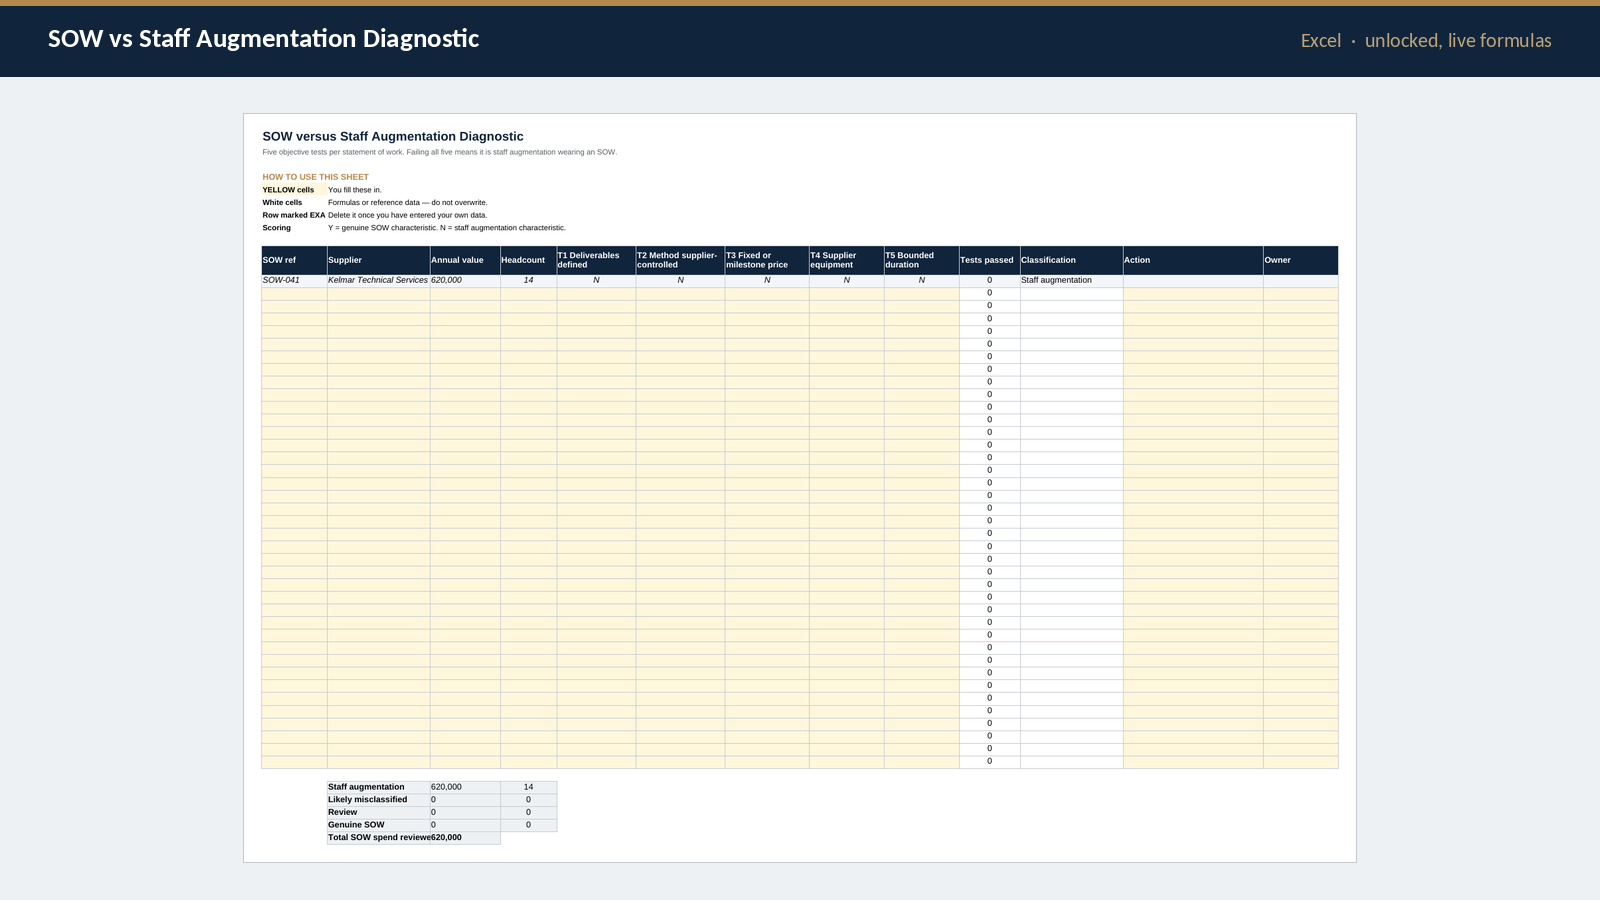1600x900 pixels.
Task: Click the Annual value header cell
Action: tap(465, 260)
